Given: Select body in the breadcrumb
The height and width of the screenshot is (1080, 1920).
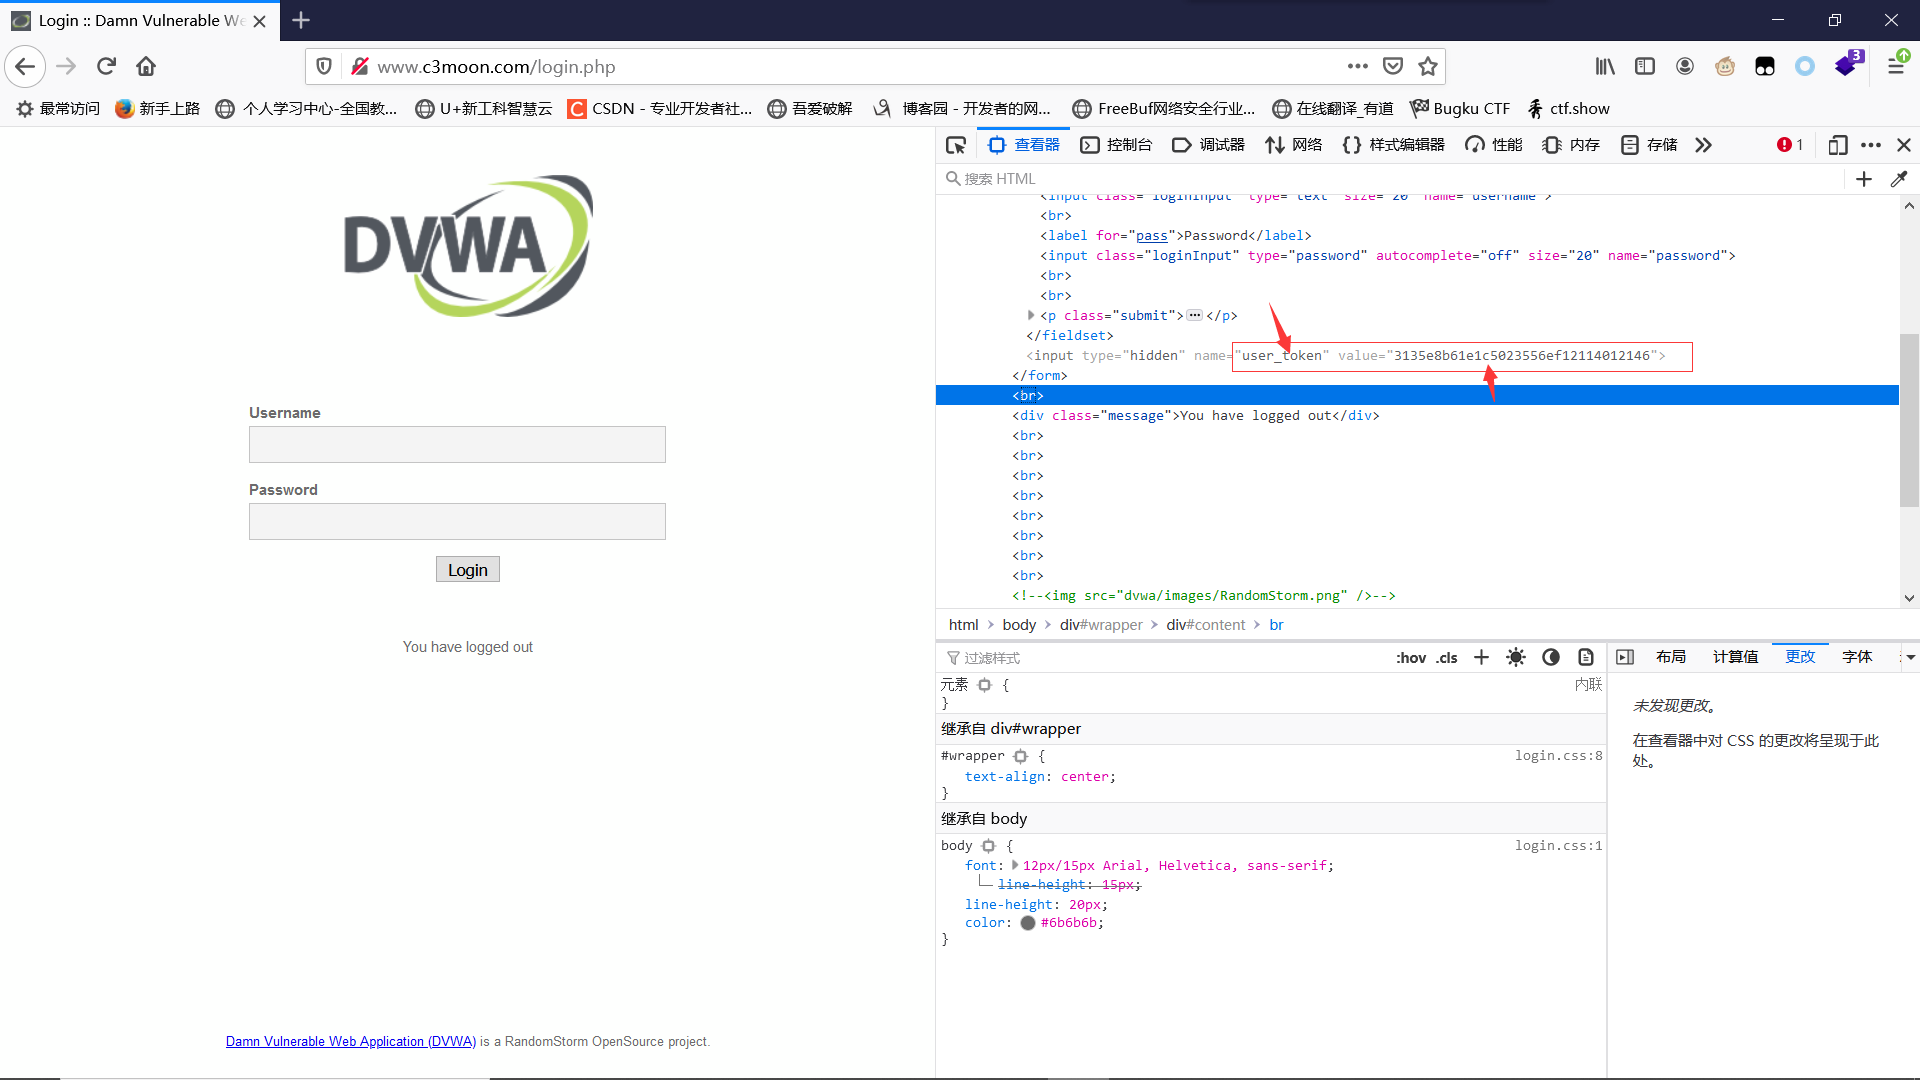Looking at the screenshot, I should coord(1019,625).
